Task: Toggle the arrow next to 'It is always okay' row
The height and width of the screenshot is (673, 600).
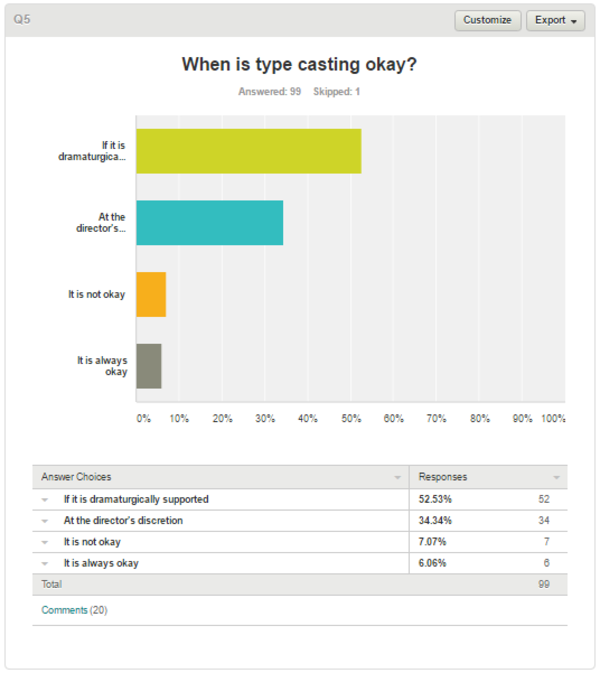Action: (45, 564)
